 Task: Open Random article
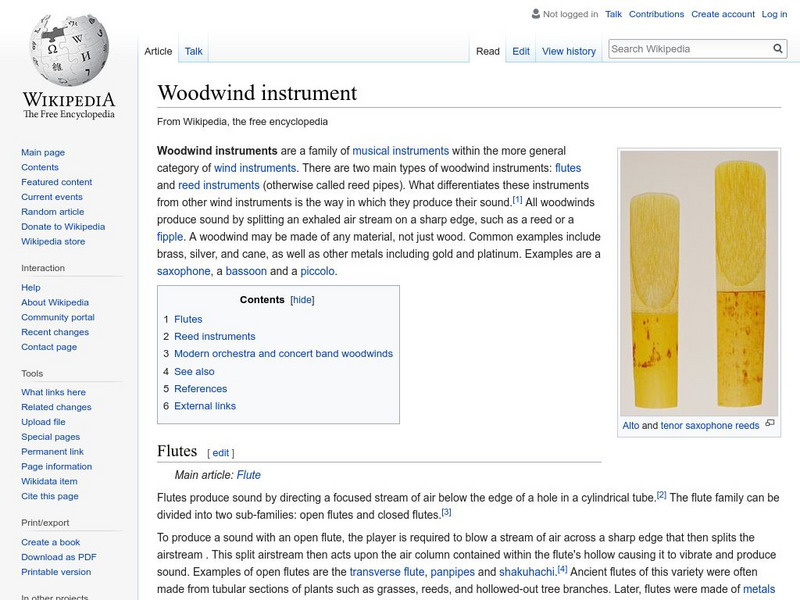53,212
